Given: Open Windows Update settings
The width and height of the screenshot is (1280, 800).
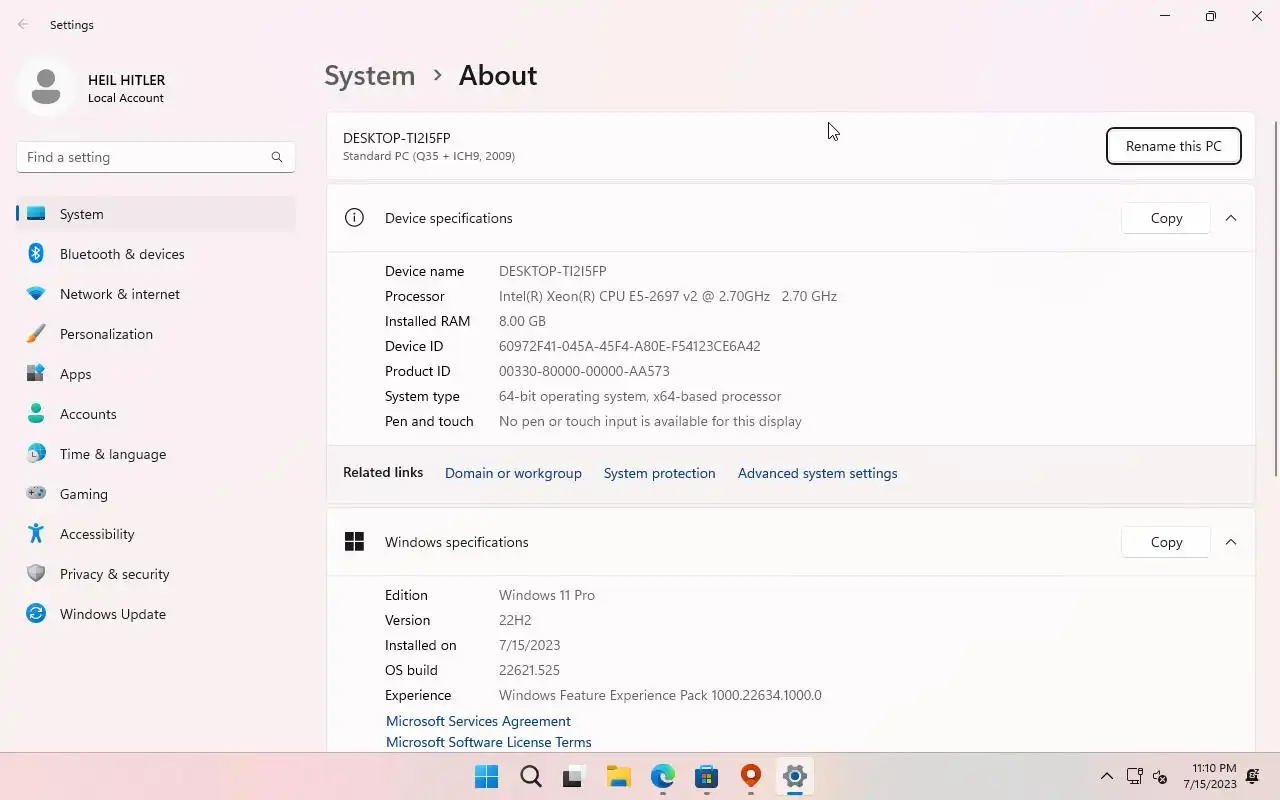Looking at the screenshot, I should pyautogui.click(x=156, y=614).
